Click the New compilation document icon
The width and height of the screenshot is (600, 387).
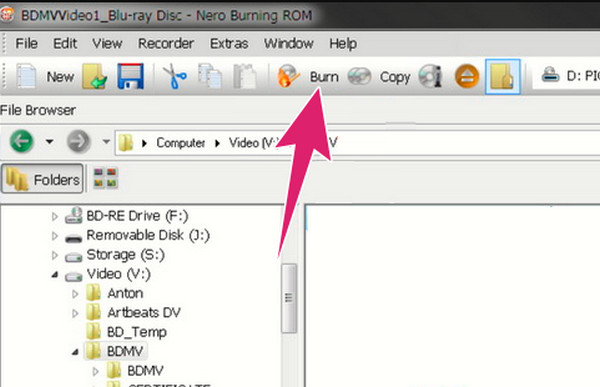coord(26,76)
